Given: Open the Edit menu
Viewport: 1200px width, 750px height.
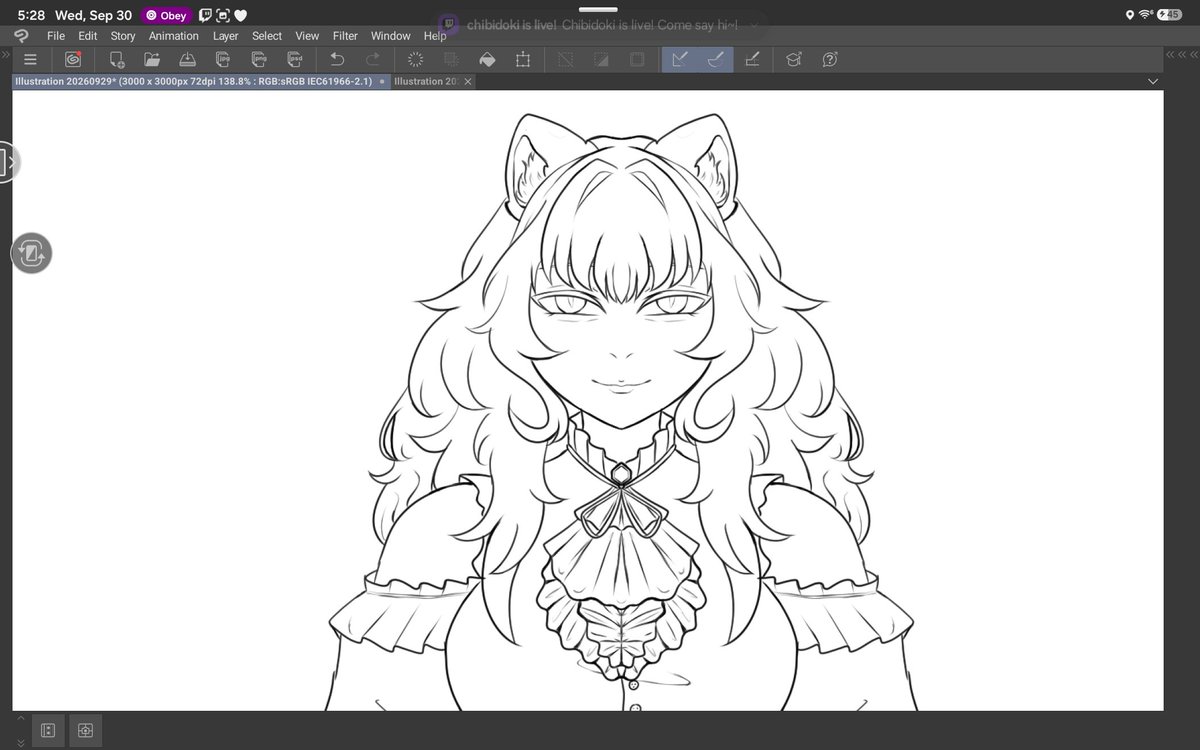Looking at the screenshot, I should pos(88,36).
